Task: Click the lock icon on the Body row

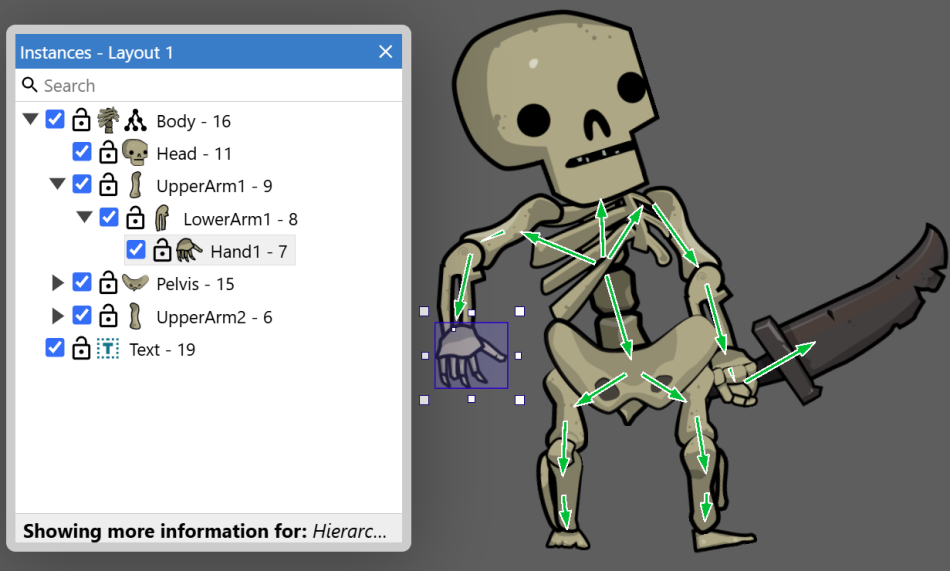Action: [x=82, y=121]
